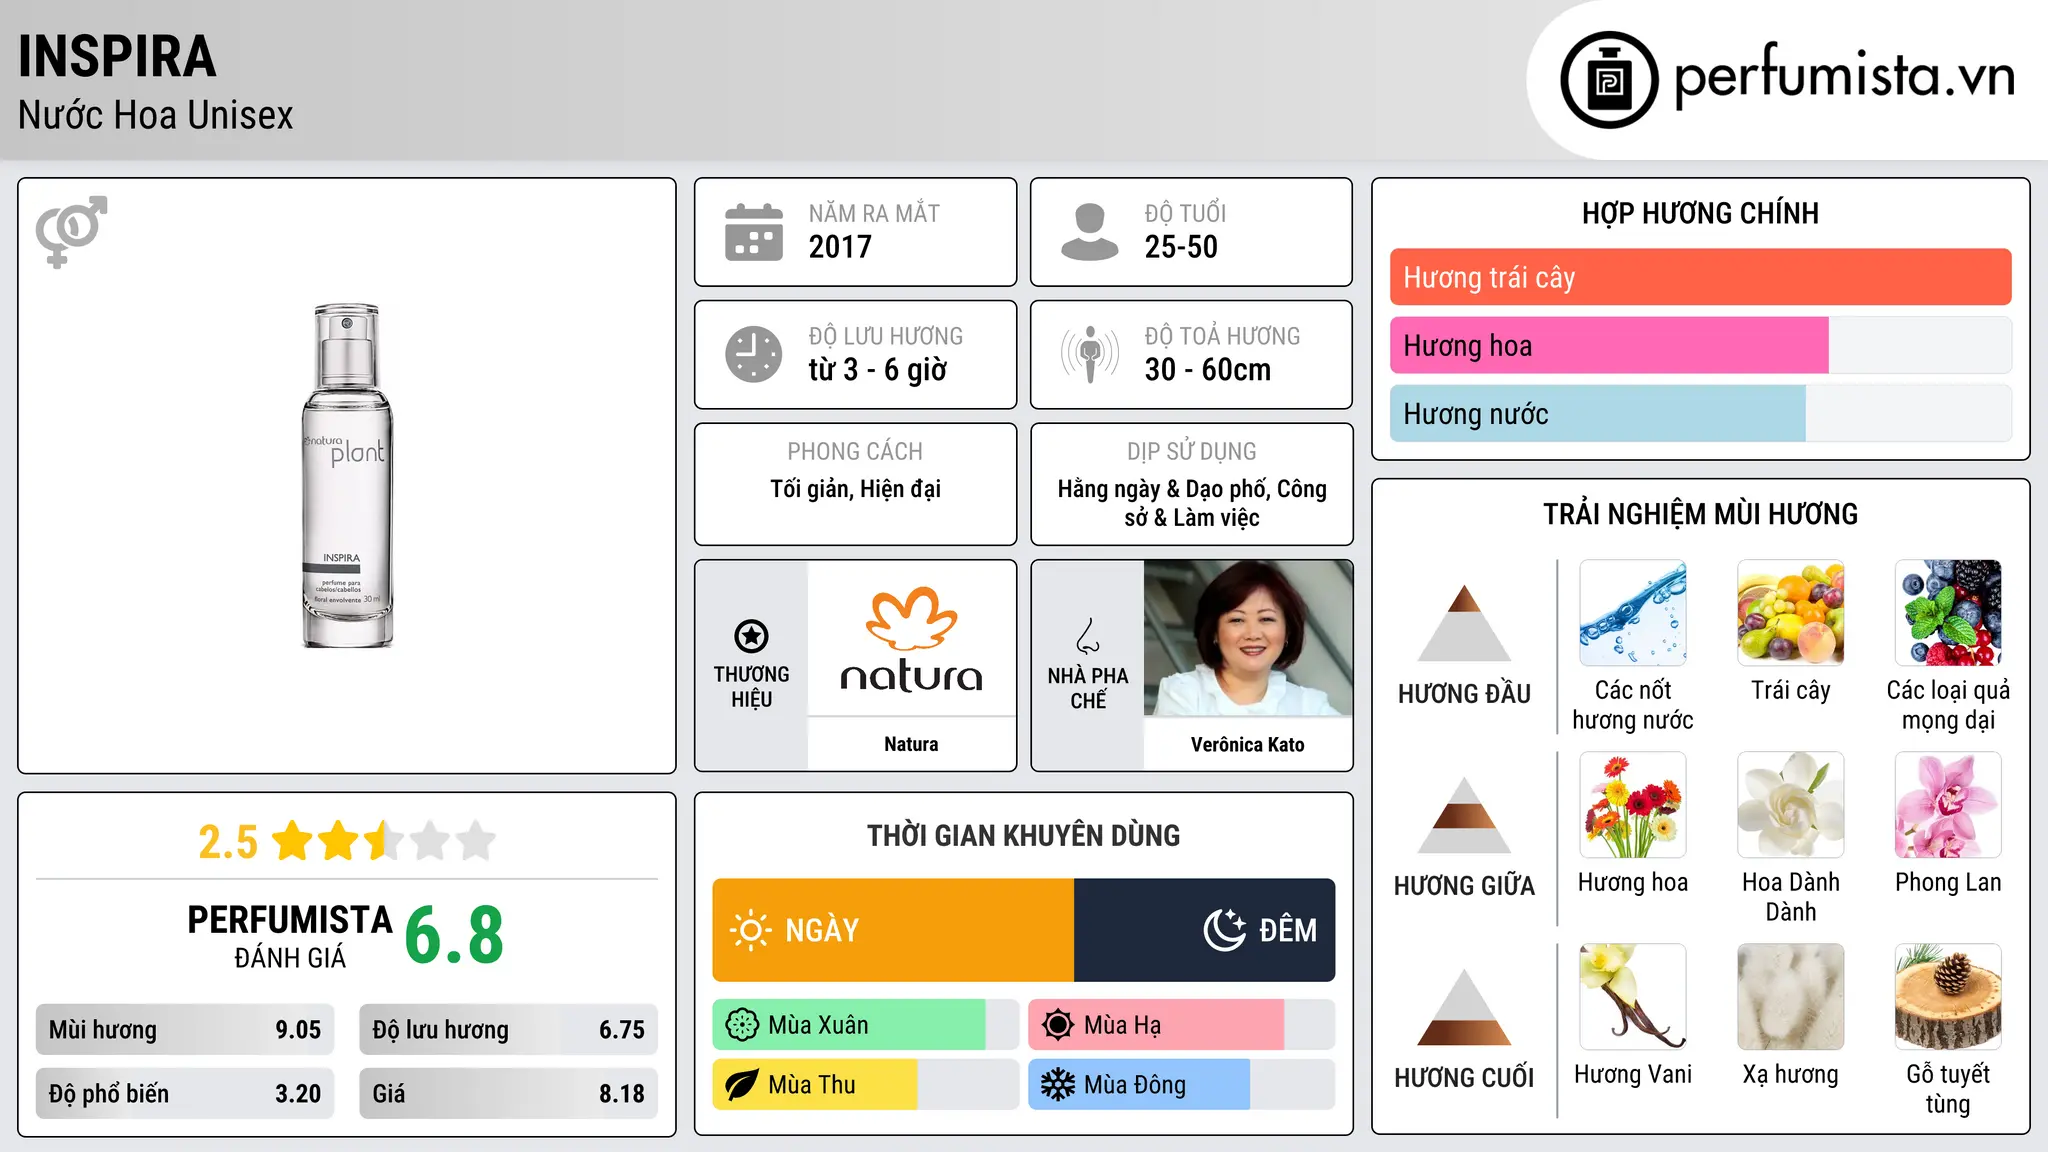Click the projection value 30 - 60cm
This screenshot has width=2048, height=1152.
coord(1208,370)
